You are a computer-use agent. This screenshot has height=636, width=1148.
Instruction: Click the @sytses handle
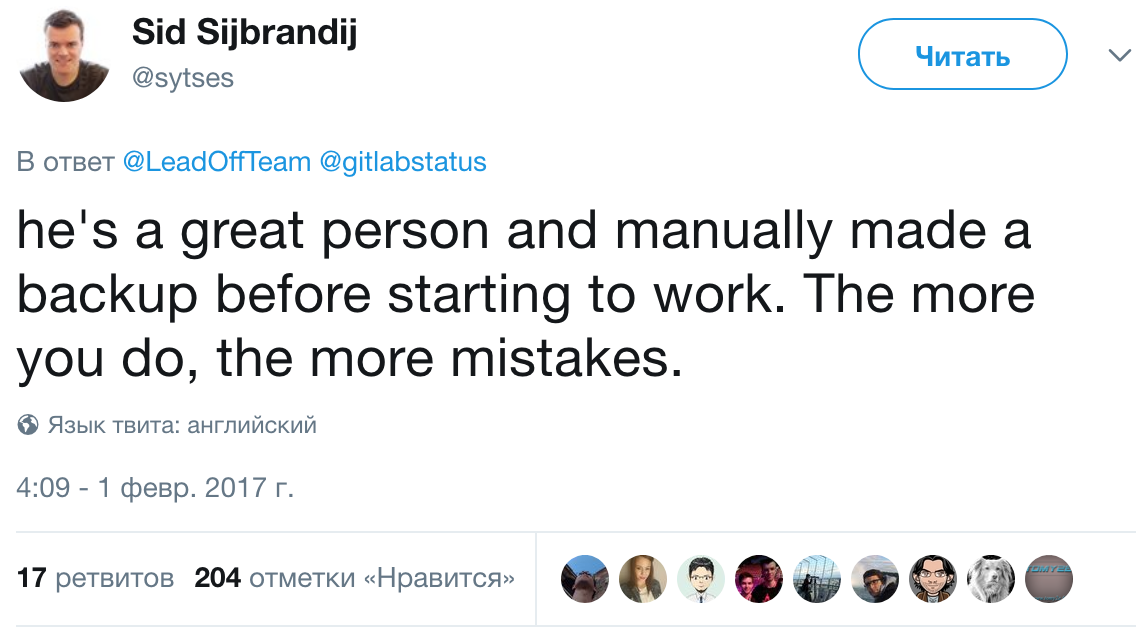click(183, 77)
